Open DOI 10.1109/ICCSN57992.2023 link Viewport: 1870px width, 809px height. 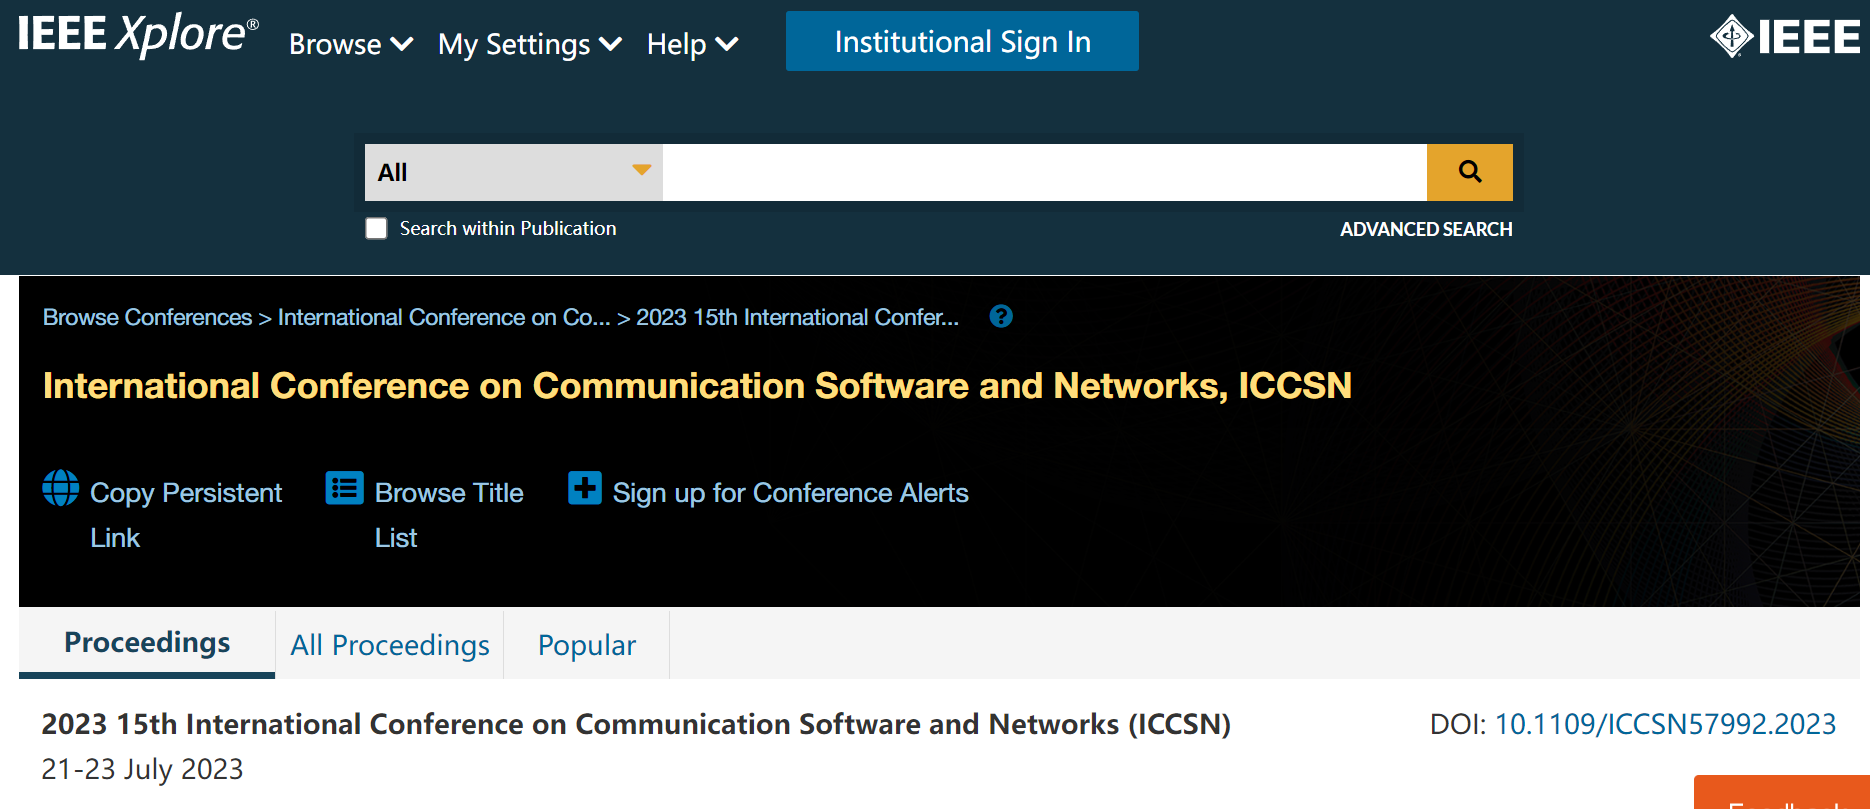click(x=1665, y=724)
